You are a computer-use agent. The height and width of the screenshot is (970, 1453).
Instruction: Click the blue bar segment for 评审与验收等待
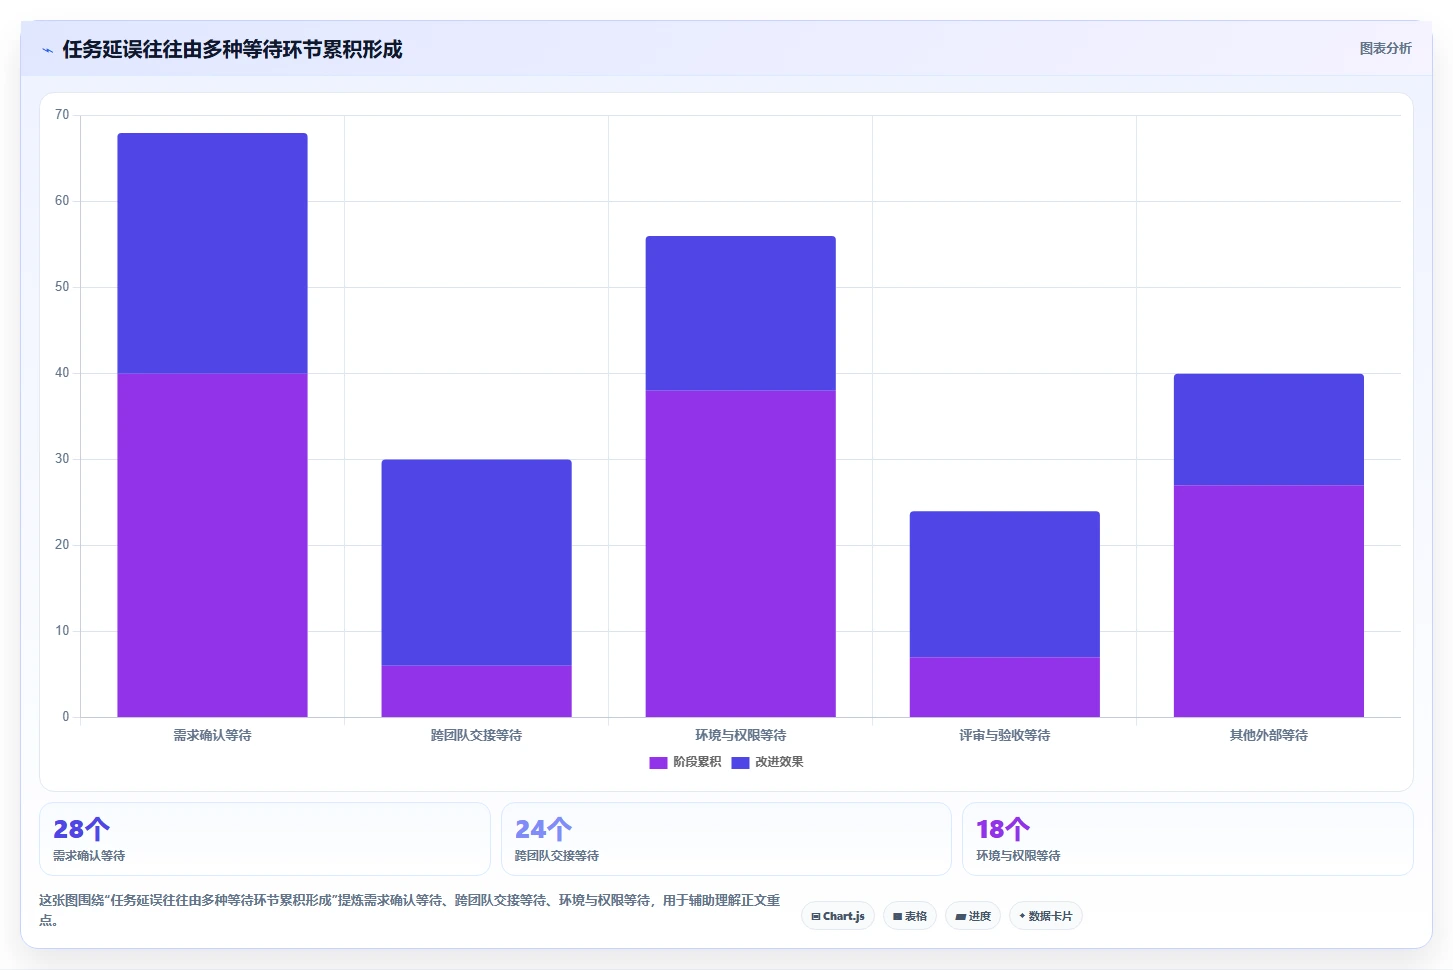(1004, 584)
